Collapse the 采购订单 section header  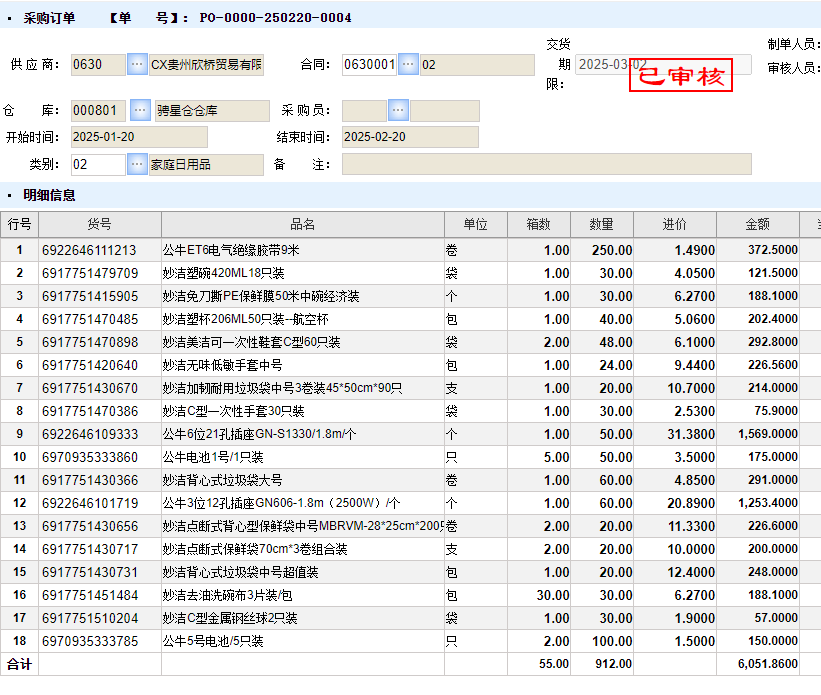(10, 18)
